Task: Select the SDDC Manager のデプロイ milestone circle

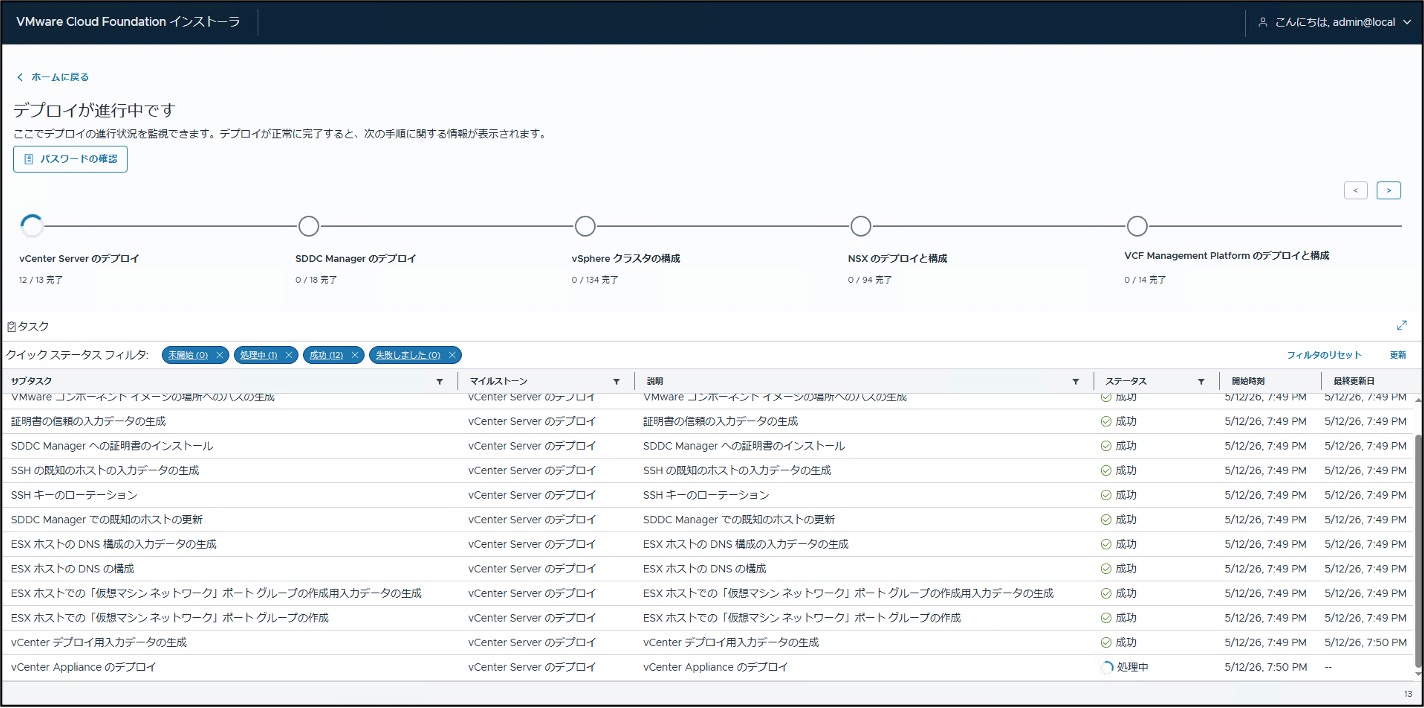Action: (x=309, y=226)
